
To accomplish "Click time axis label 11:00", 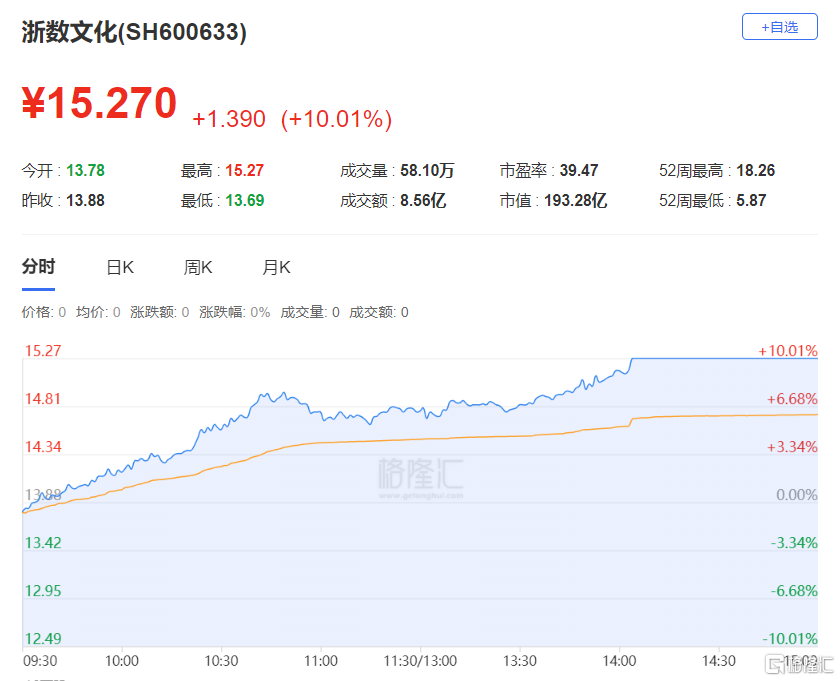I will (321, 661).
